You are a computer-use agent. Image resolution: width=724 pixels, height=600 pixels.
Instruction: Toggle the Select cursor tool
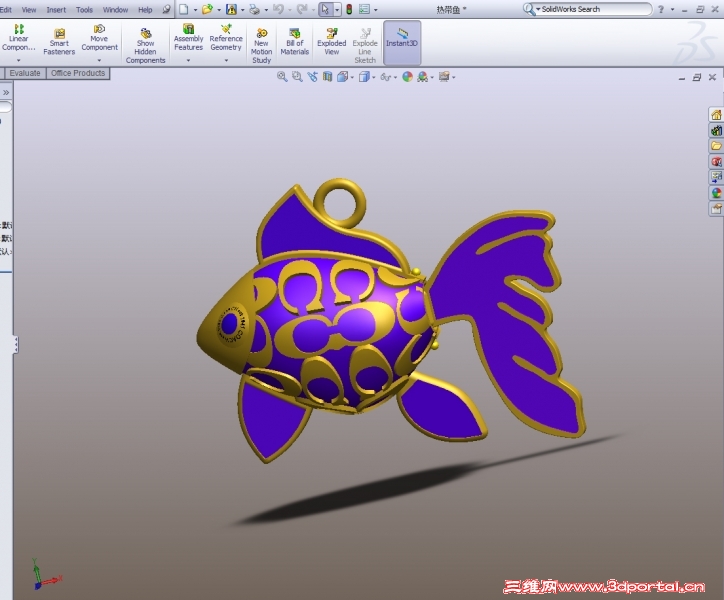[x=326, y=9]
